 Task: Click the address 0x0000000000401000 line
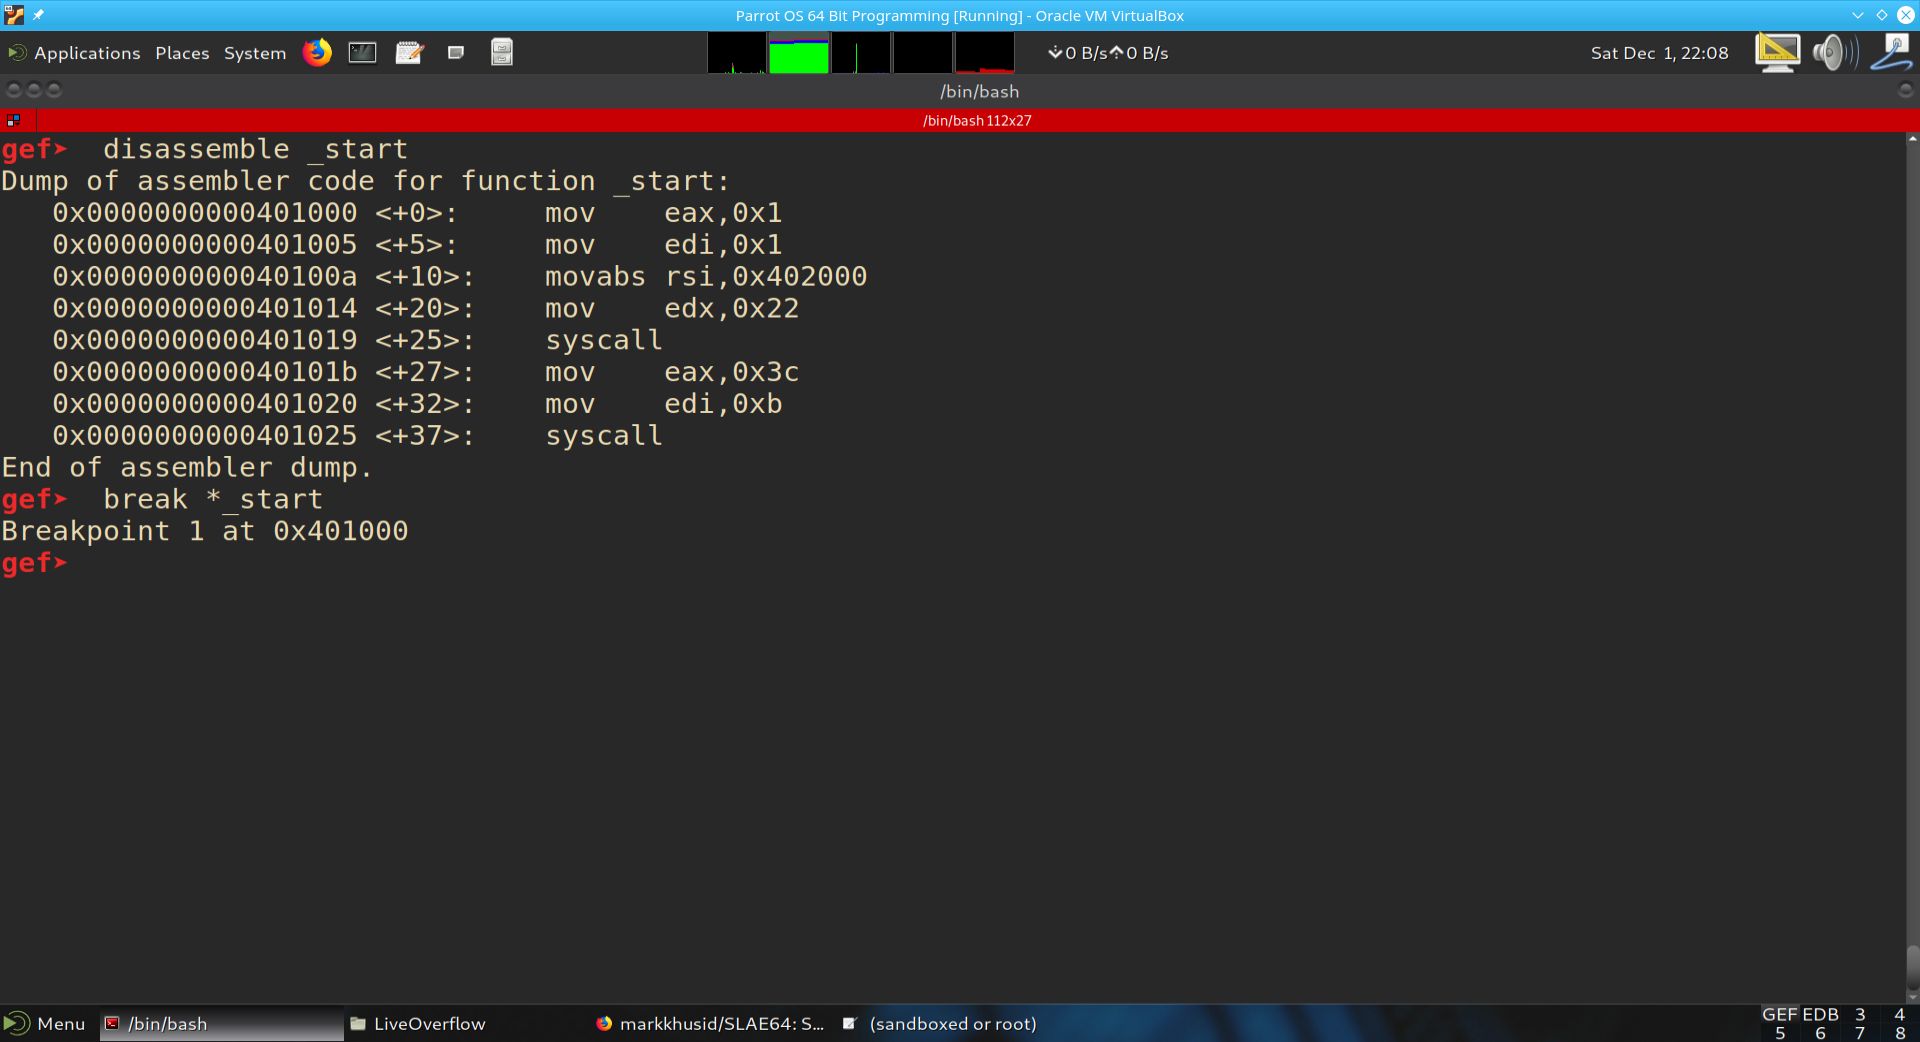click(417, 213)
